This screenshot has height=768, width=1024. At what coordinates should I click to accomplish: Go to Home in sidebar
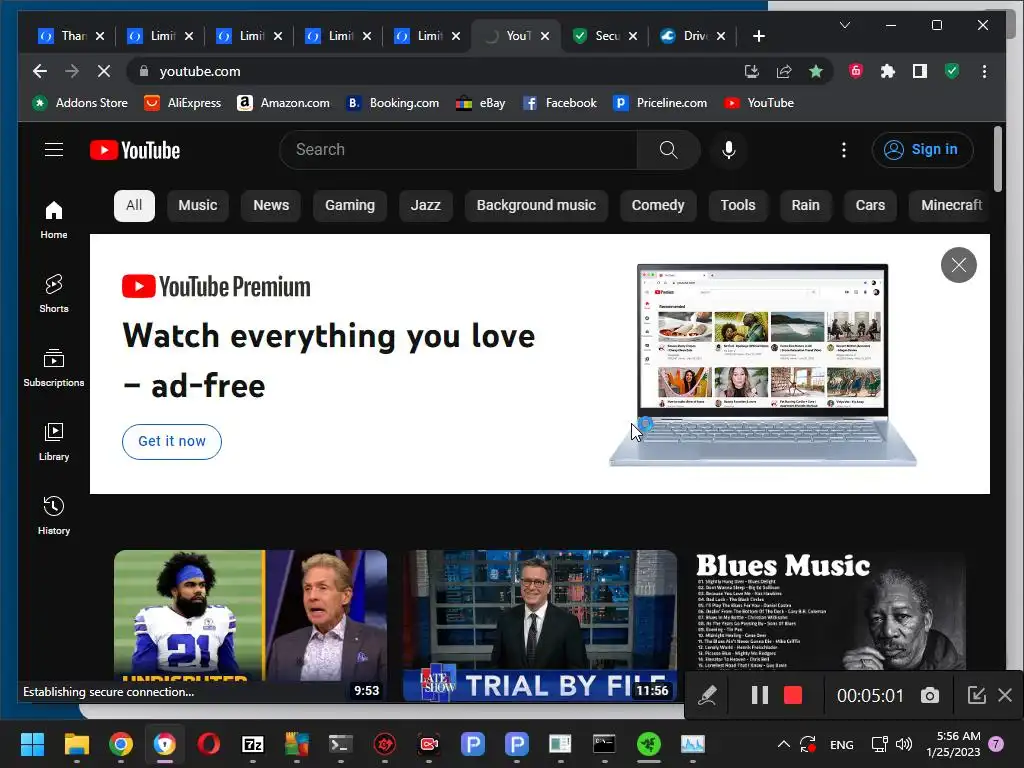point(54,220)
